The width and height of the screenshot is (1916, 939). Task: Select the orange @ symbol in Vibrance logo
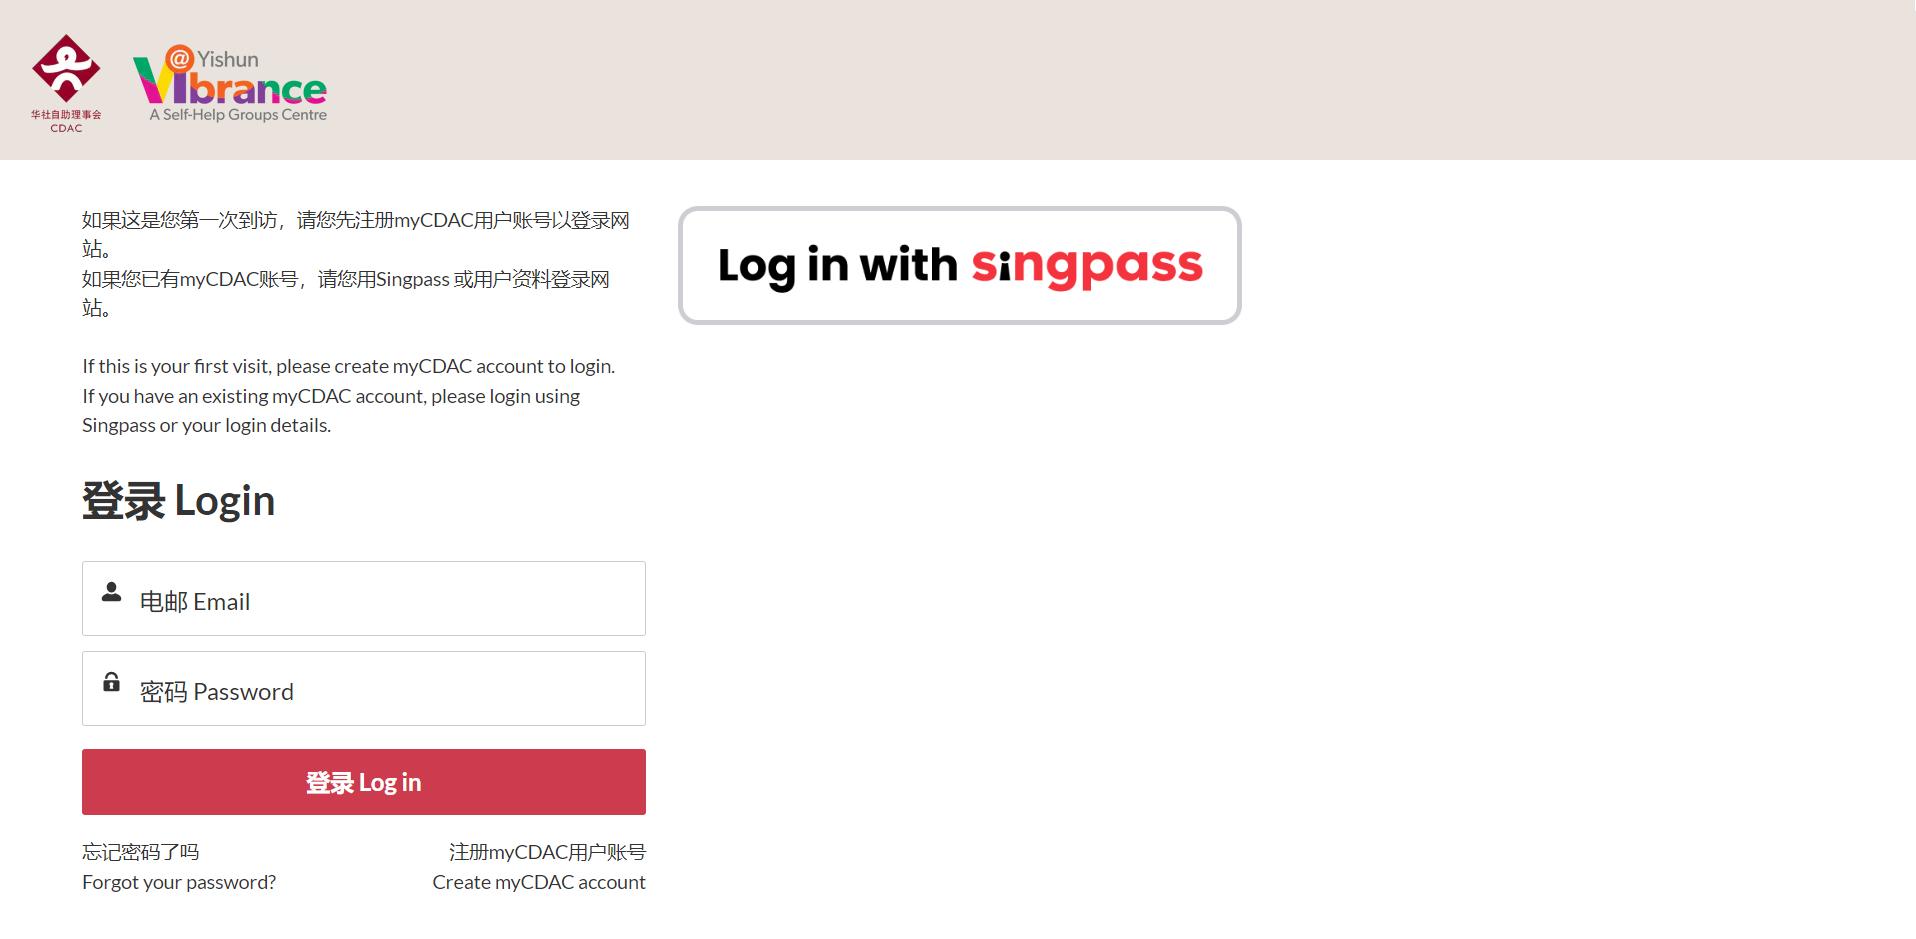(x=179, y=58)
